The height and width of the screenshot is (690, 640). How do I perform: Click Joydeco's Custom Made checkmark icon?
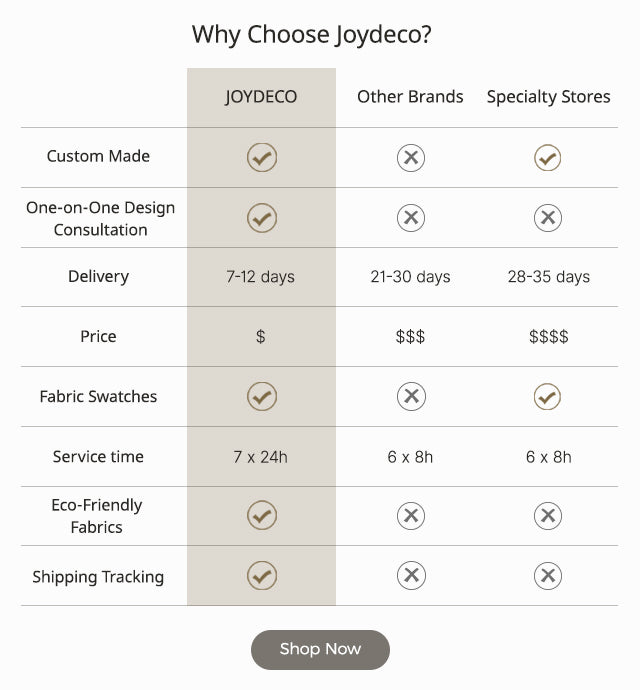click(x=261, y=157)
